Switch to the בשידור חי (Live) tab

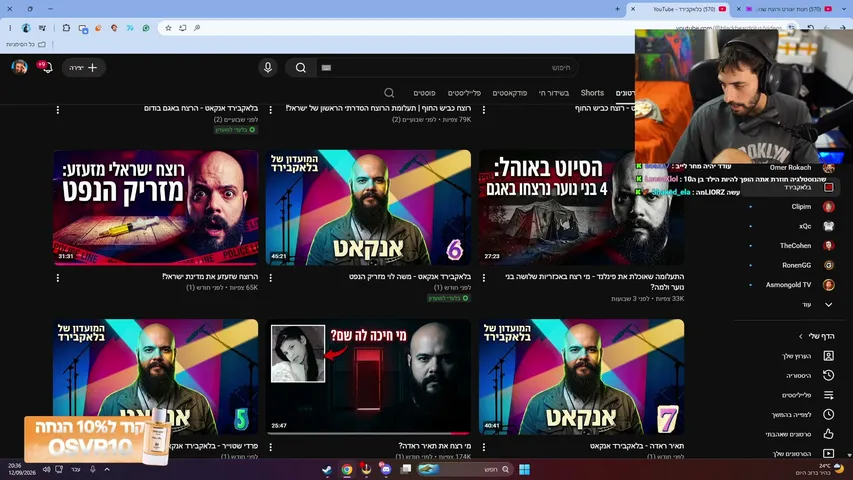coord(554,93)
